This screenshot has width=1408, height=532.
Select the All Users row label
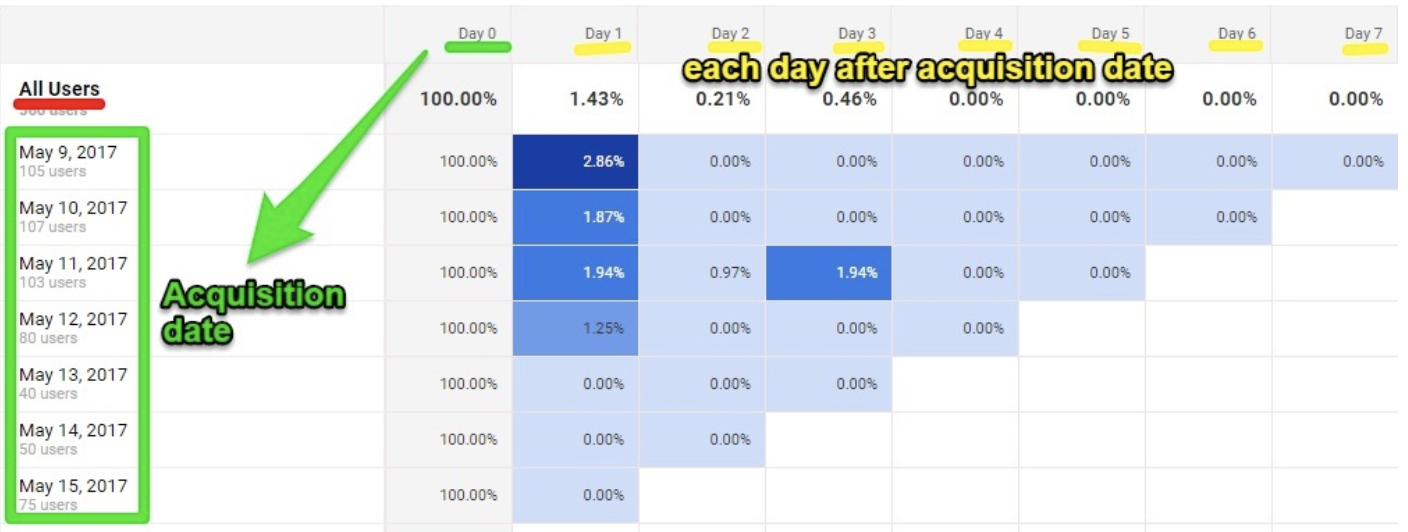point(59,89)
